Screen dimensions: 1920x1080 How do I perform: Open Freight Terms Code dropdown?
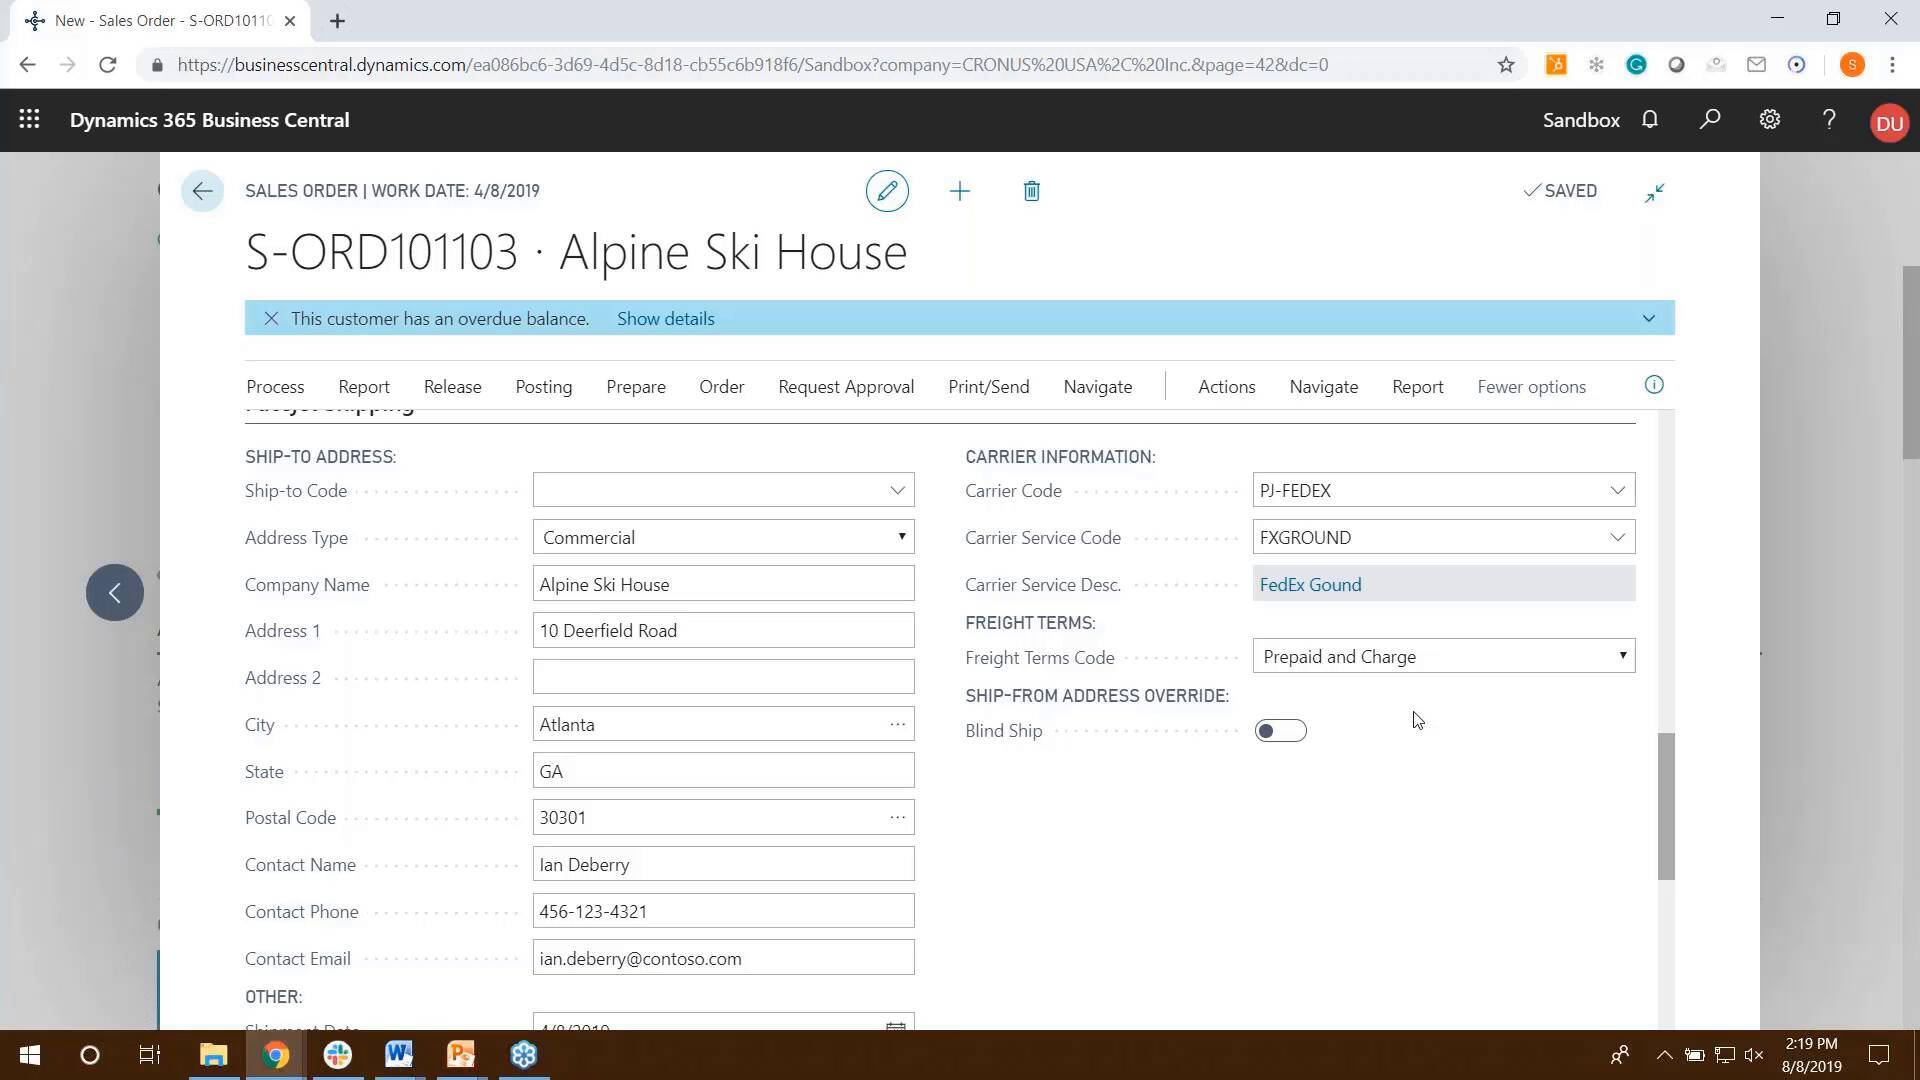tap(1622, 656)
